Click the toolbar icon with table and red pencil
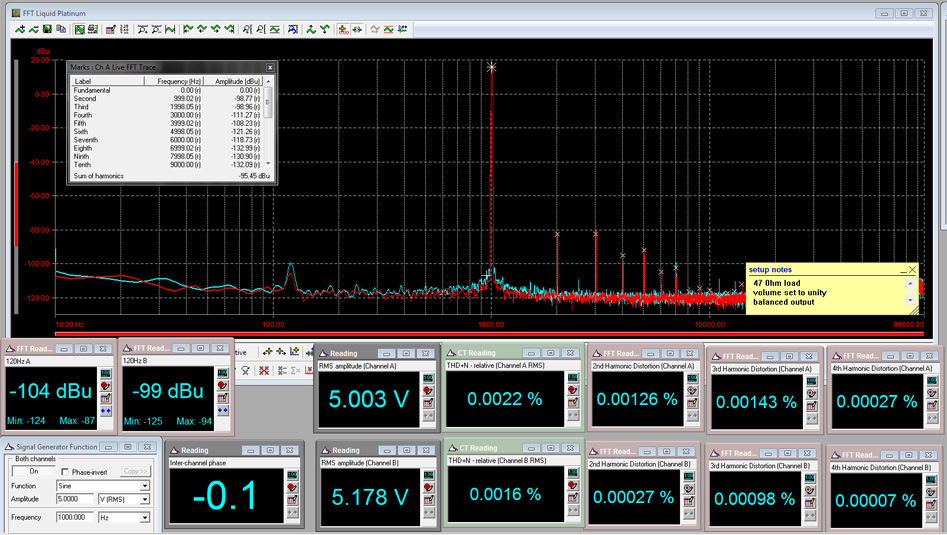This screenshot has height=535, width=947. [x=111, y=29]
